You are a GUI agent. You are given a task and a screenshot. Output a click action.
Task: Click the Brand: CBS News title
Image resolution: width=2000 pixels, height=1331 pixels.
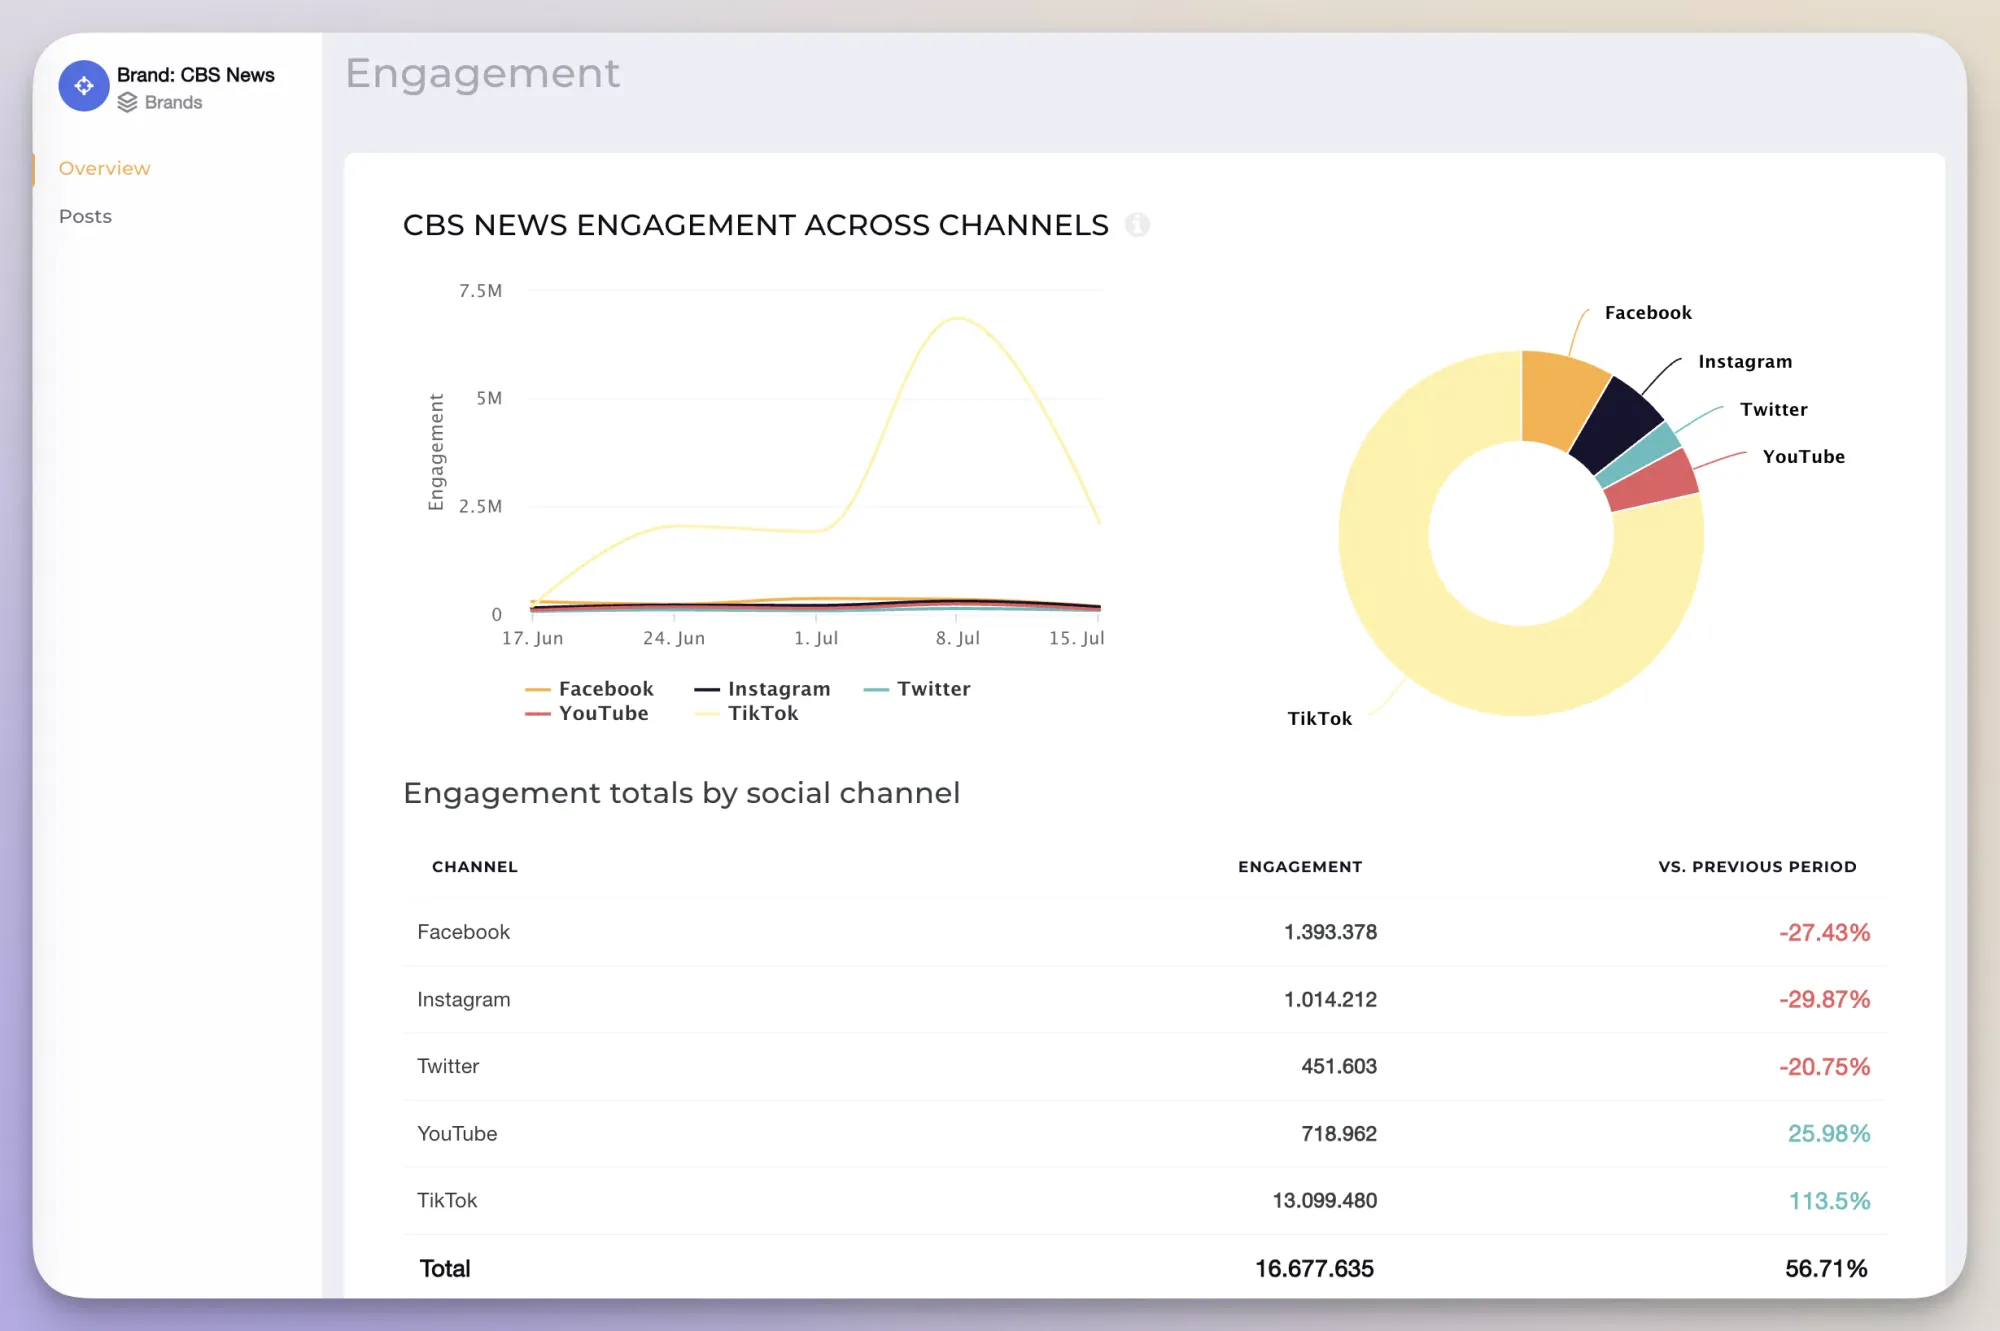(195, 75)
